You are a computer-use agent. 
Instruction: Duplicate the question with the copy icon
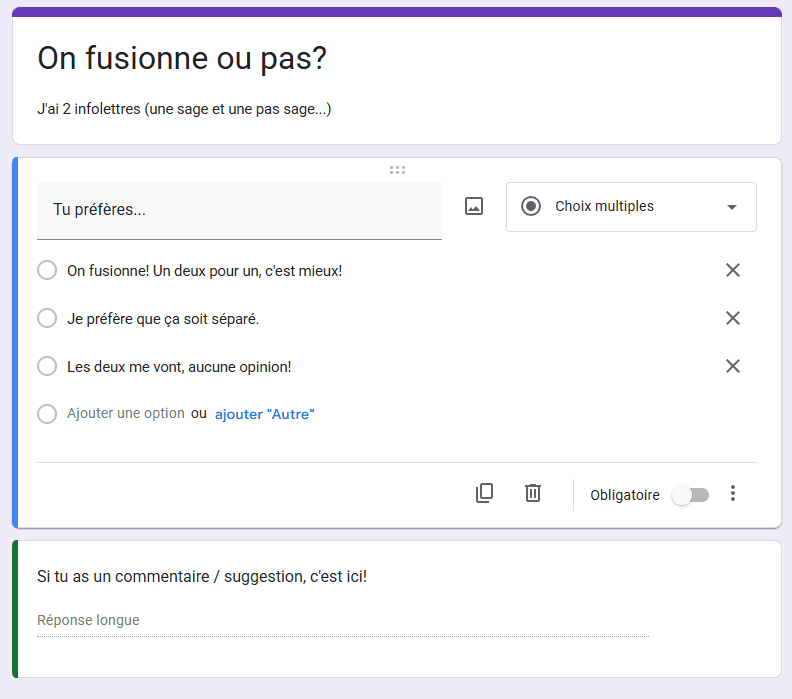484,493
